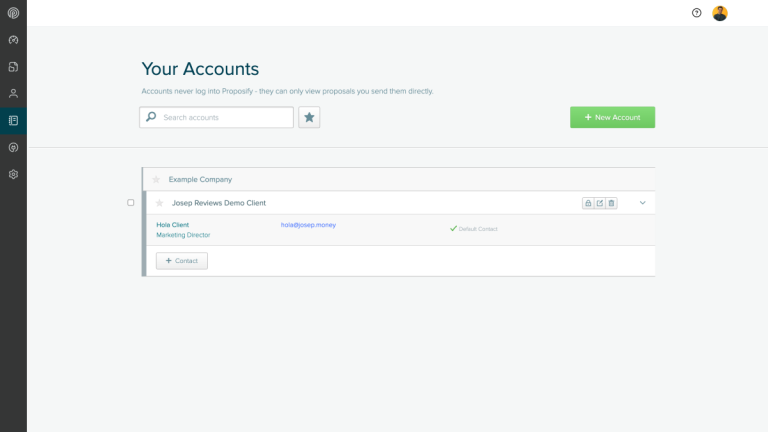Viewport: 768px width, 432px height.
Task: Open the people/user icon in sidebar
Action: (x=13, y=94)
